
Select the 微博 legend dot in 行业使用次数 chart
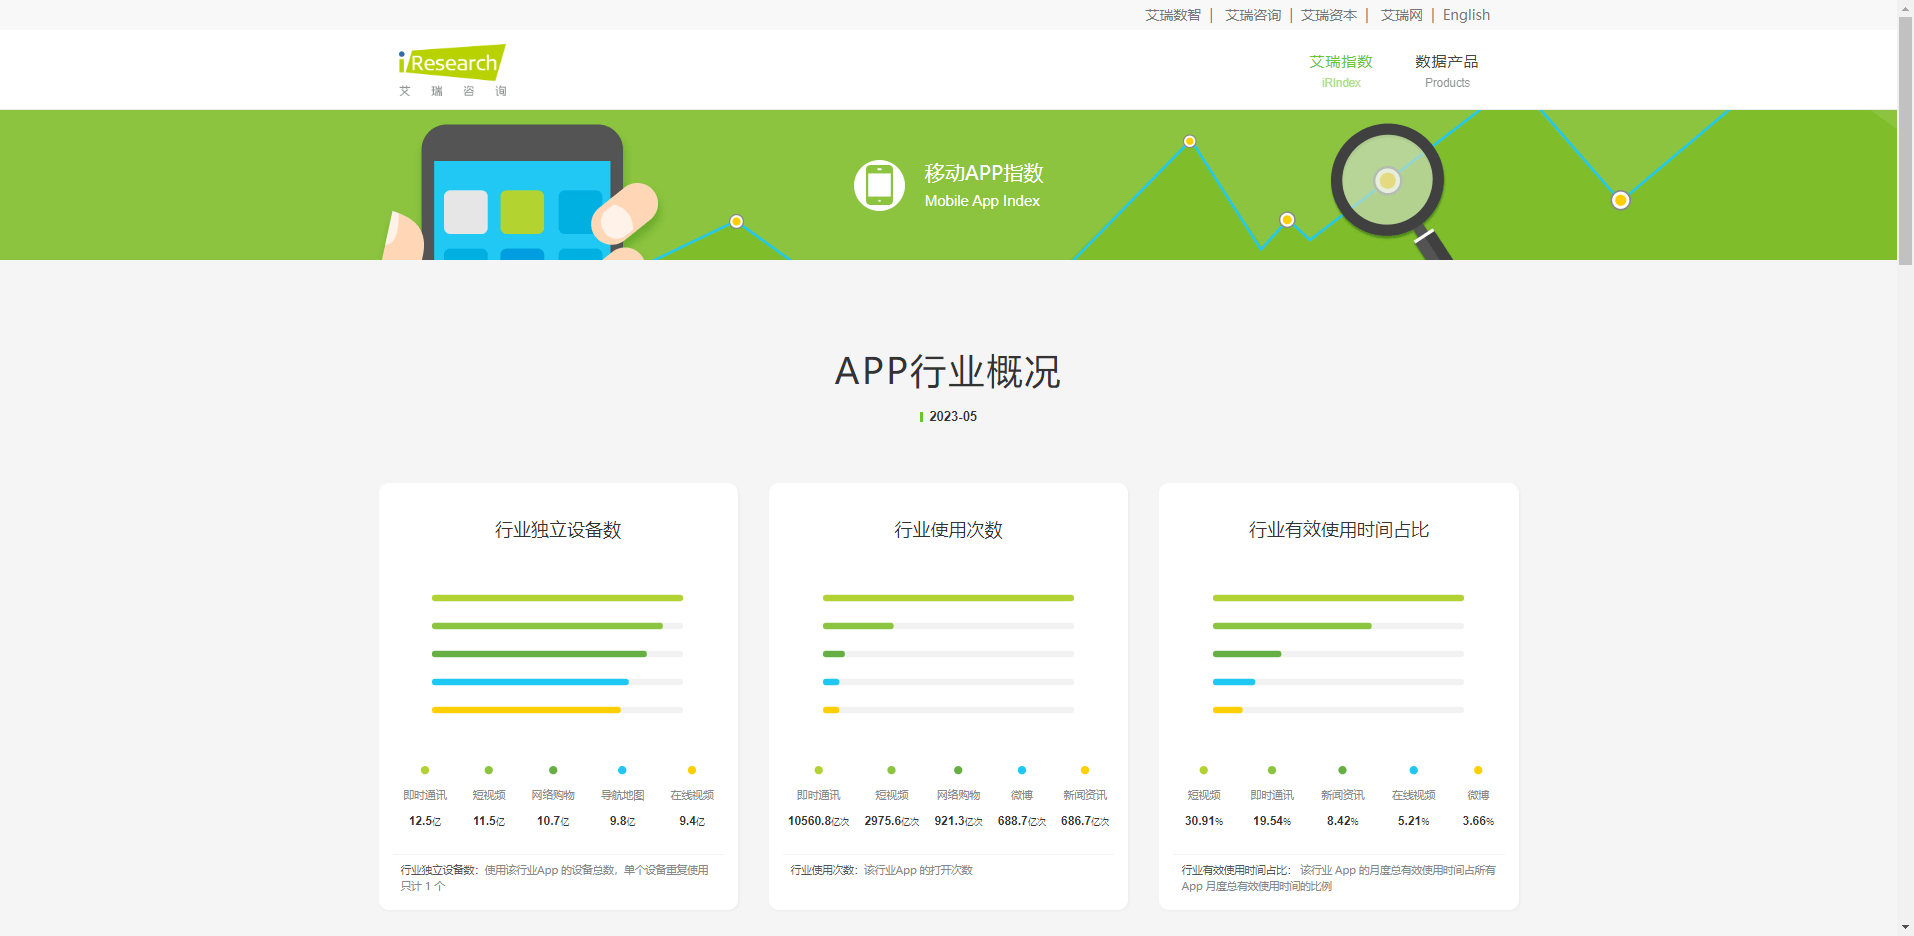coord(1021,770)
